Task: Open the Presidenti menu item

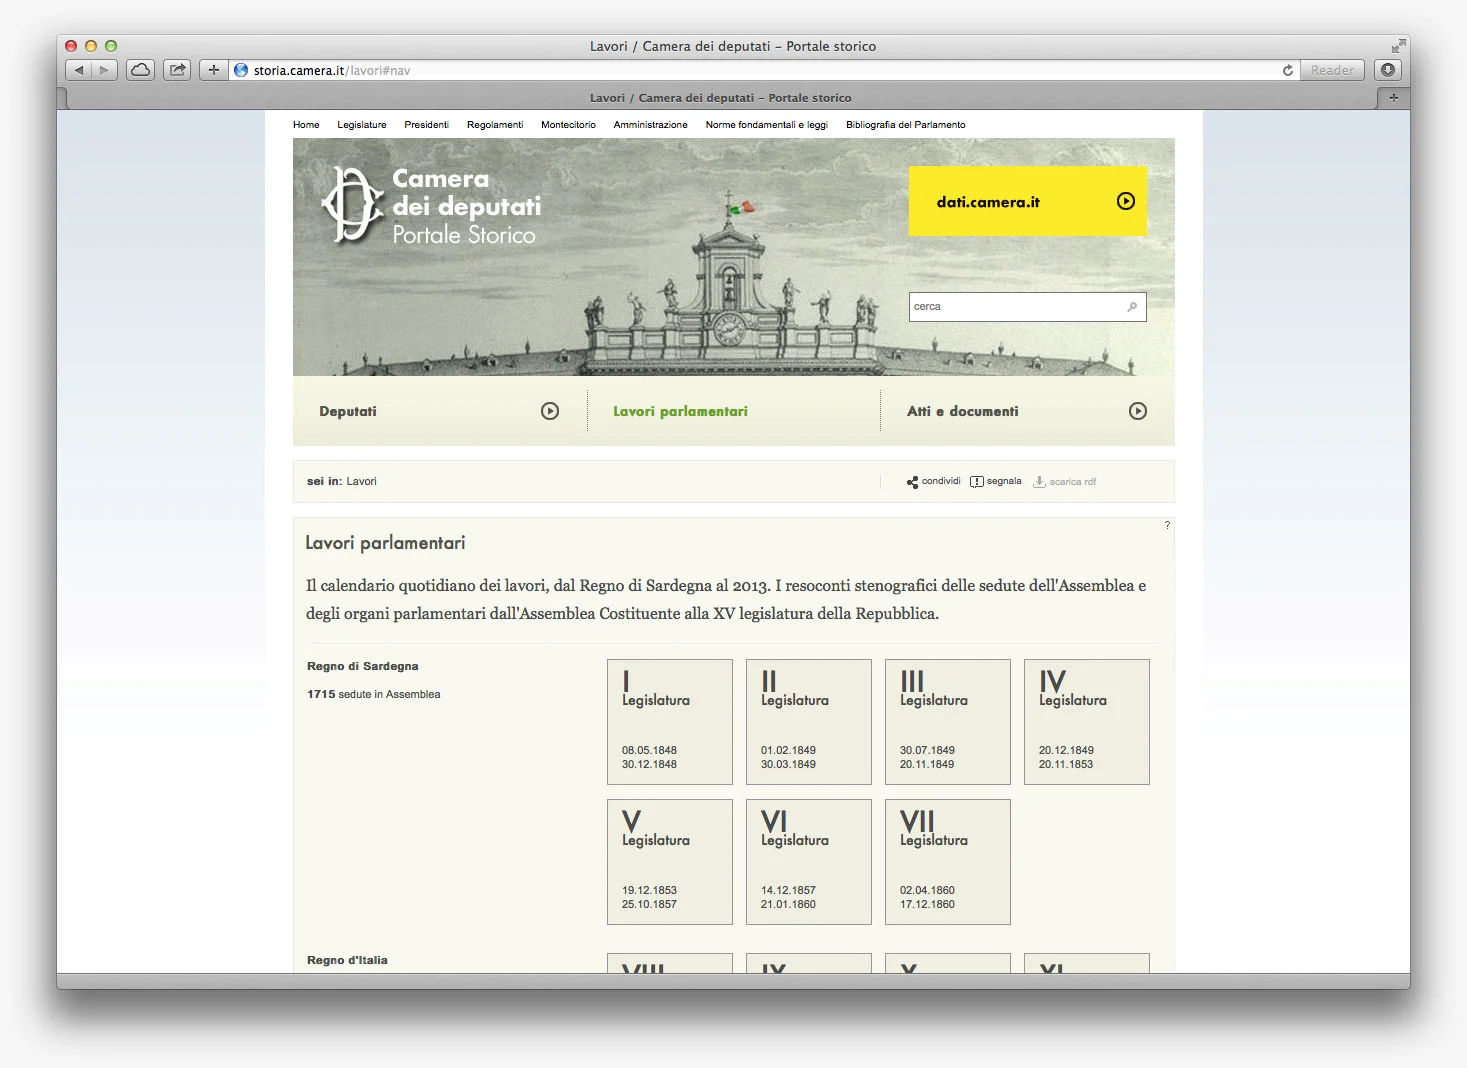Action: tap(426, 125)
